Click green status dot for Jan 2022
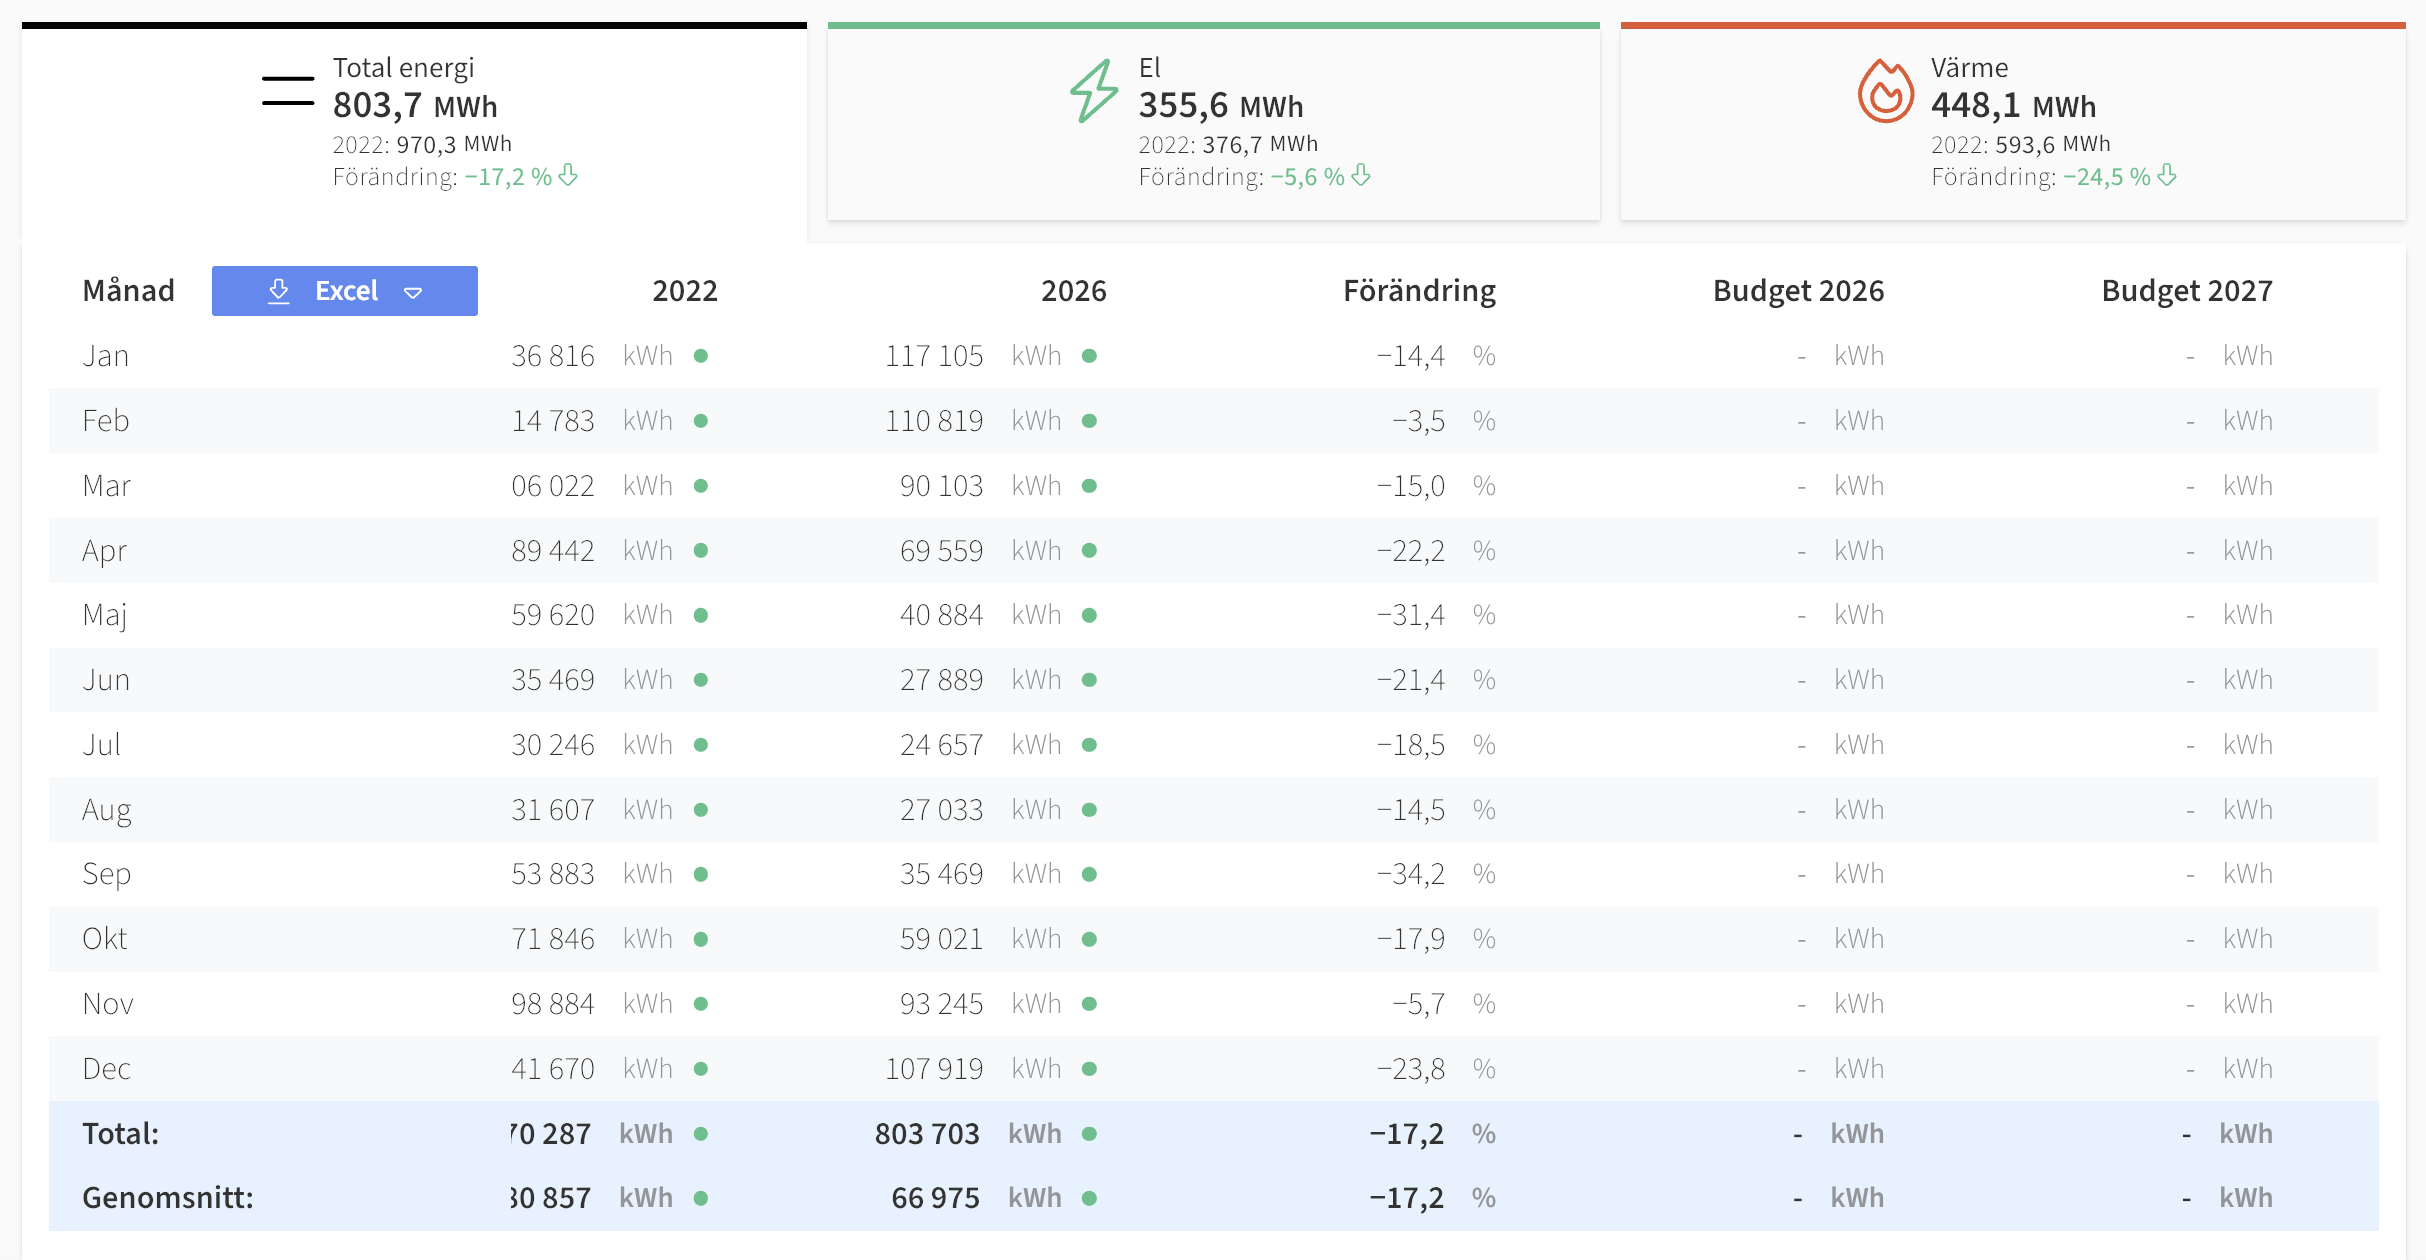 tap(701, 356)
